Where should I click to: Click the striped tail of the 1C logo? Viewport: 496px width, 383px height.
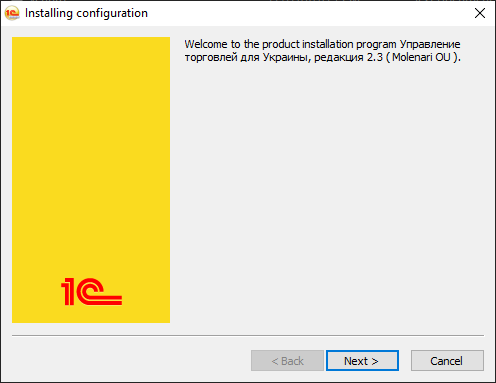click(107, 299)
